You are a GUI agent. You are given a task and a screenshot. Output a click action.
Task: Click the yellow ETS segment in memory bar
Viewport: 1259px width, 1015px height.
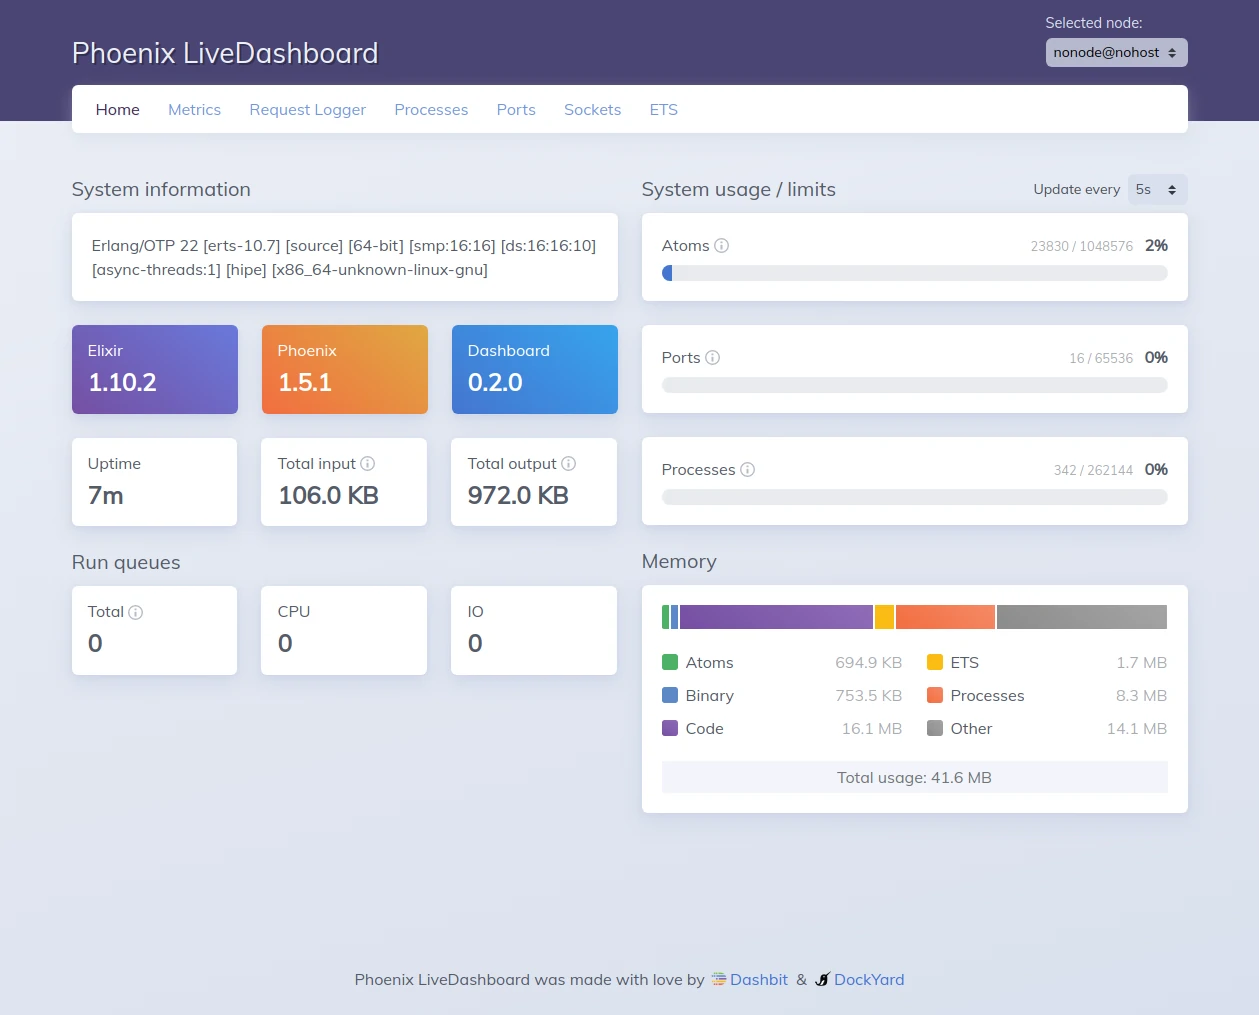[884, 617]
